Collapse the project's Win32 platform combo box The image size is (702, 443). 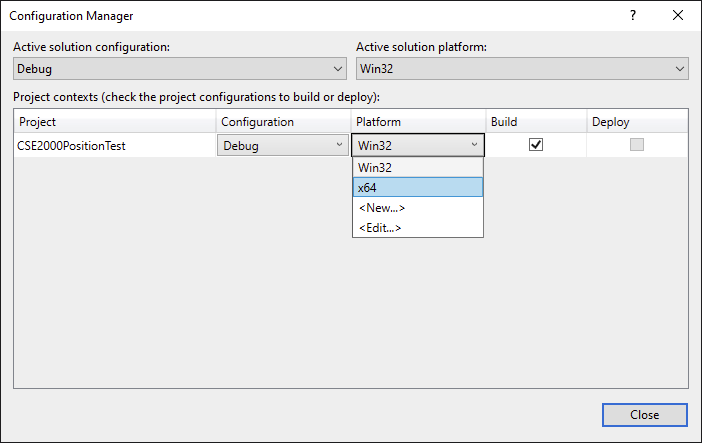tap(418, 145)
